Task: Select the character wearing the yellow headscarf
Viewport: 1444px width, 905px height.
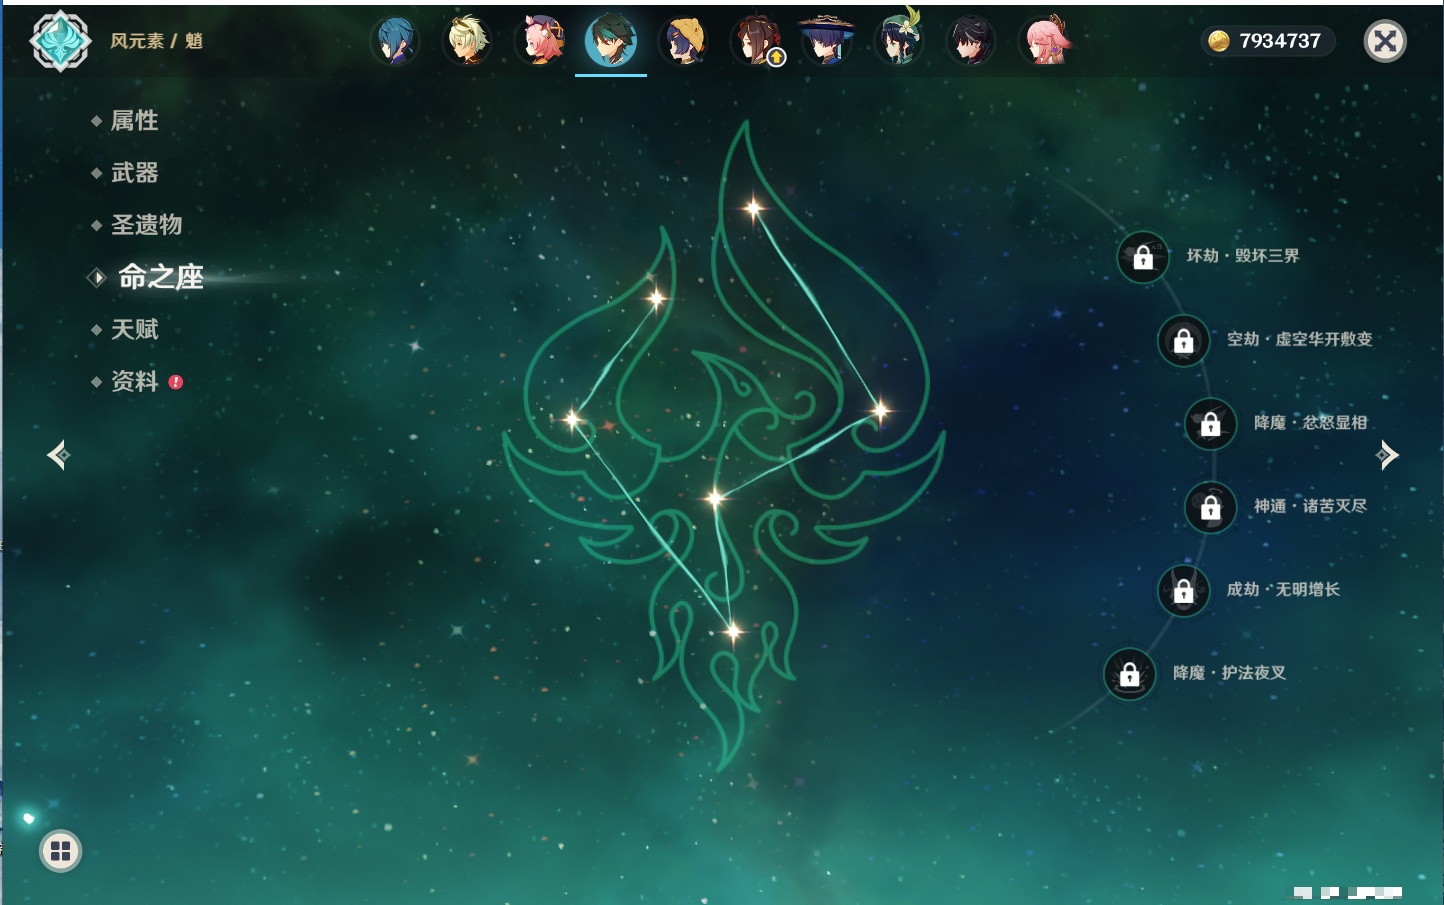Action: [684, 42]
